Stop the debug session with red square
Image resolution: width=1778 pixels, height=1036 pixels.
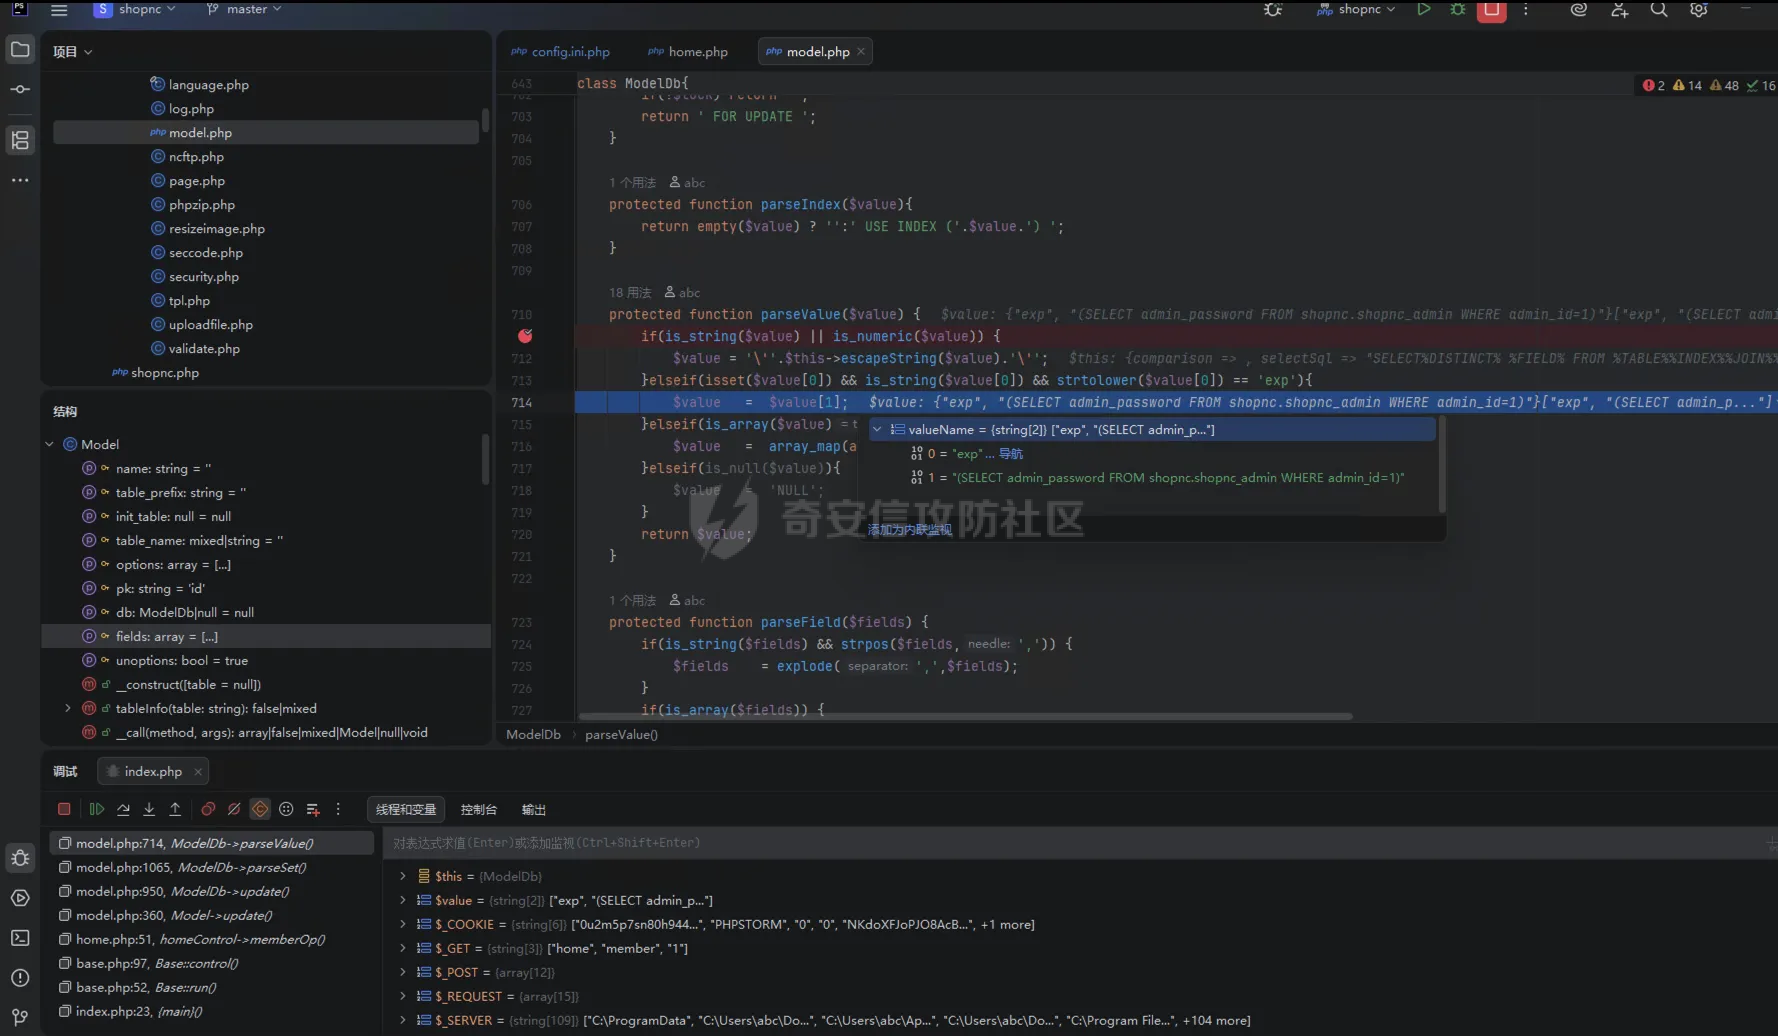point(64,809)
